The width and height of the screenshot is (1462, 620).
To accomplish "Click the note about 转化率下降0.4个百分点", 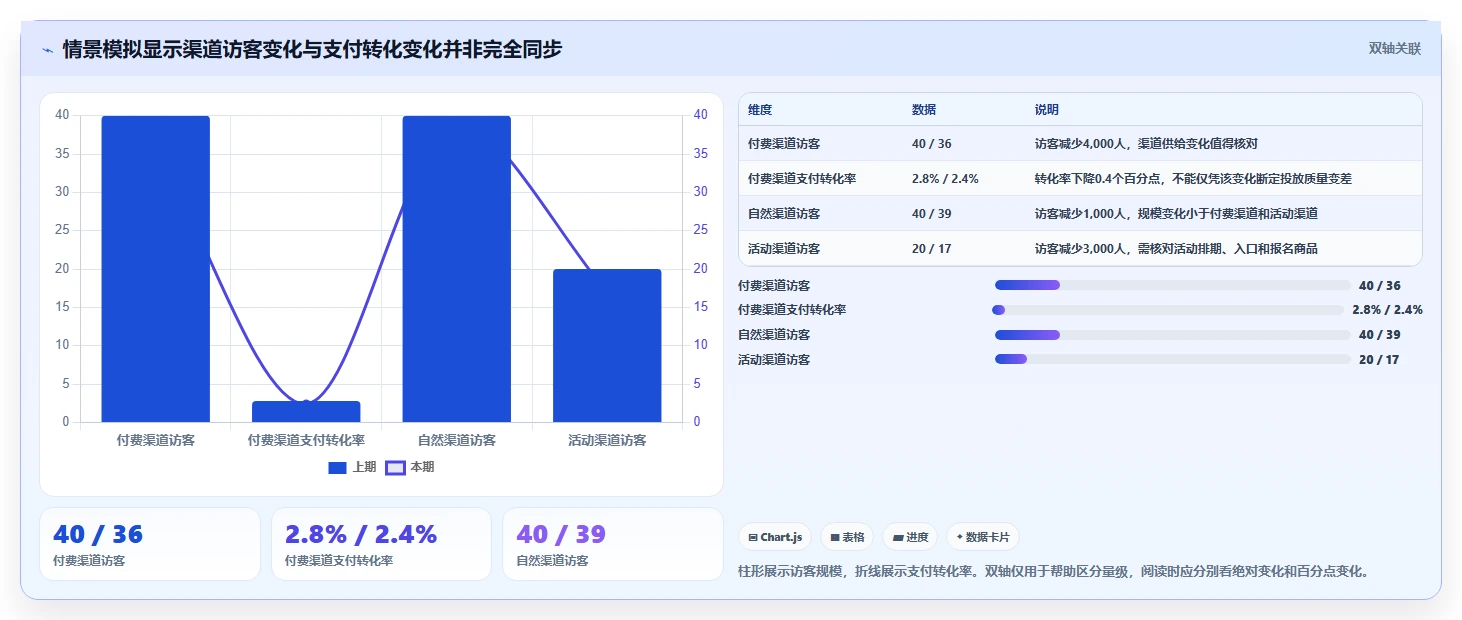I will click(1193, 179).
